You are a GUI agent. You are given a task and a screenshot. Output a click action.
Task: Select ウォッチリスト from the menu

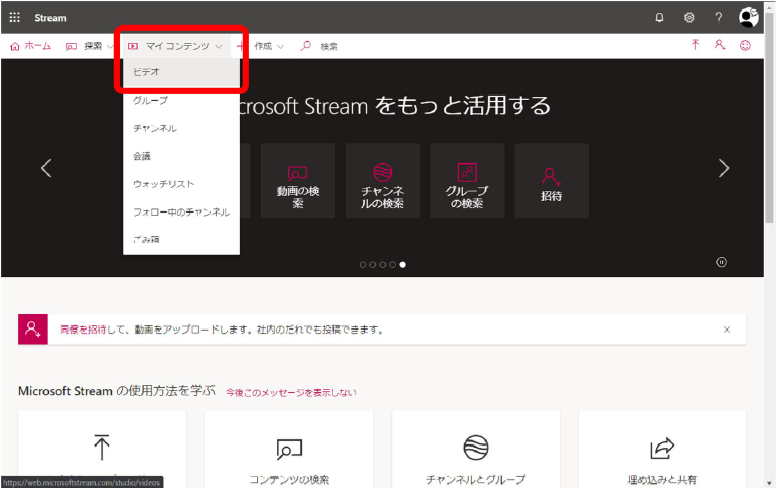click(x=181, y=184)
